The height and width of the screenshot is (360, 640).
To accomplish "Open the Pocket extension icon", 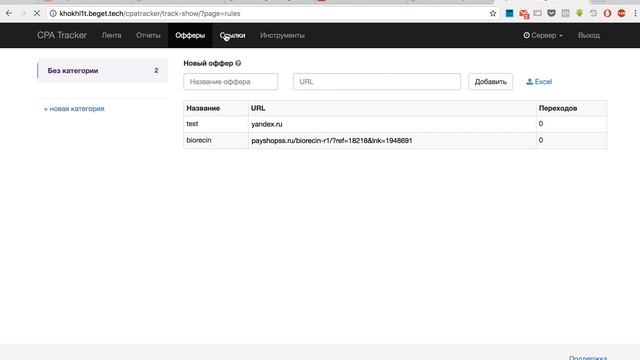I will pyautogui.click(x=551, y=13).
